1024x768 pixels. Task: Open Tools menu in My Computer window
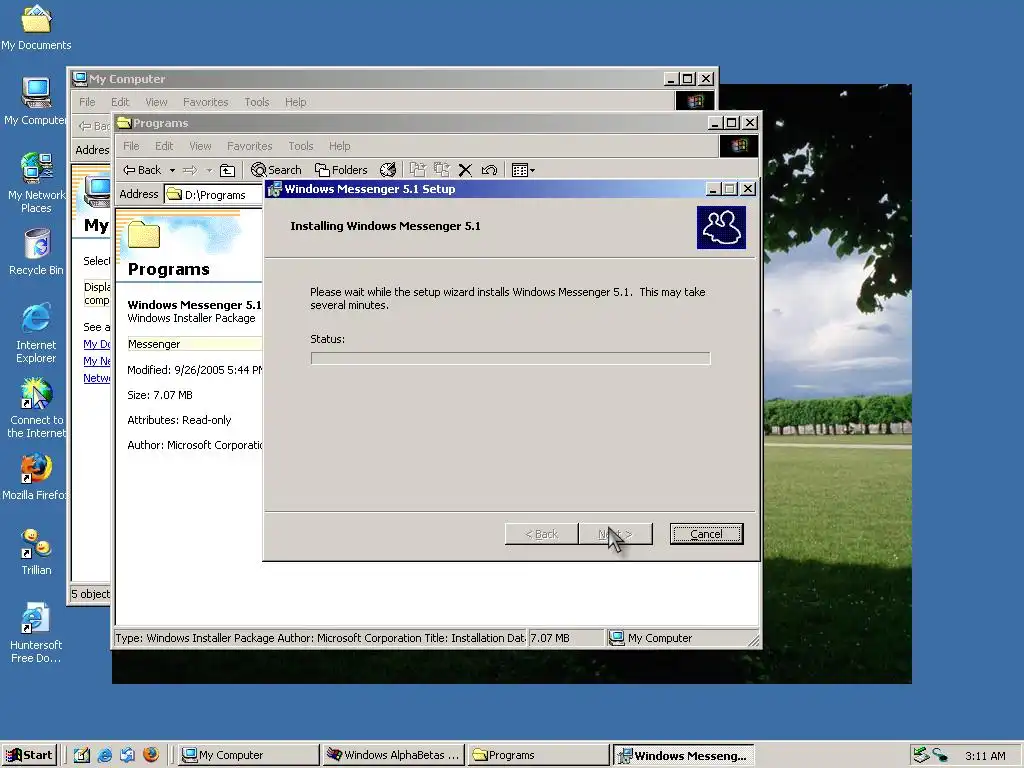pos(257,102)
